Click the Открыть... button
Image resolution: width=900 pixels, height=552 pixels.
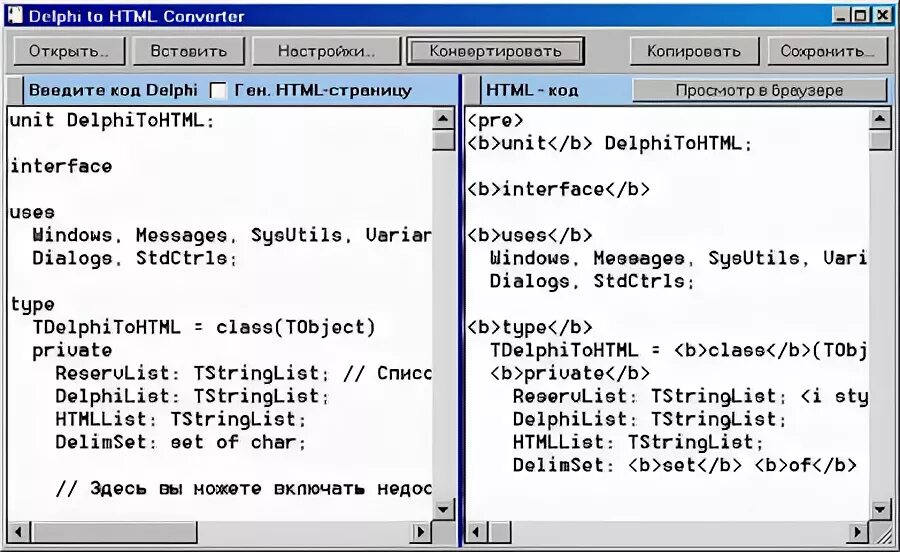tap(69, 51)
